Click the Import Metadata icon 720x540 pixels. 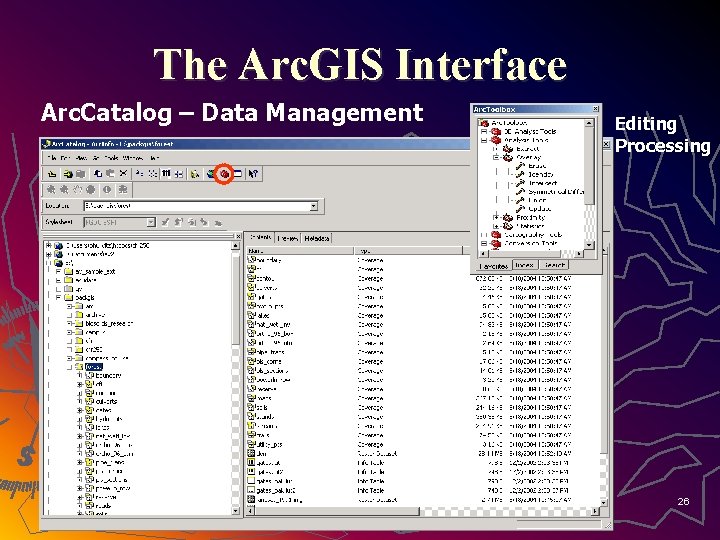(x=204, y=222)
